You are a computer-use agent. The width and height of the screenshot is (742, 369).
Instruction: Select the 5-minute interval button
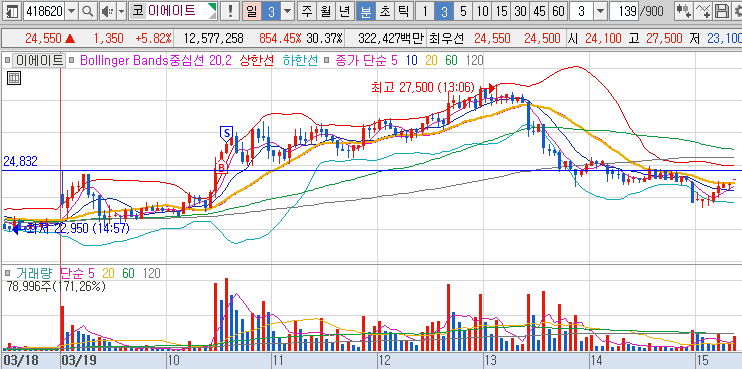(463, 11)
